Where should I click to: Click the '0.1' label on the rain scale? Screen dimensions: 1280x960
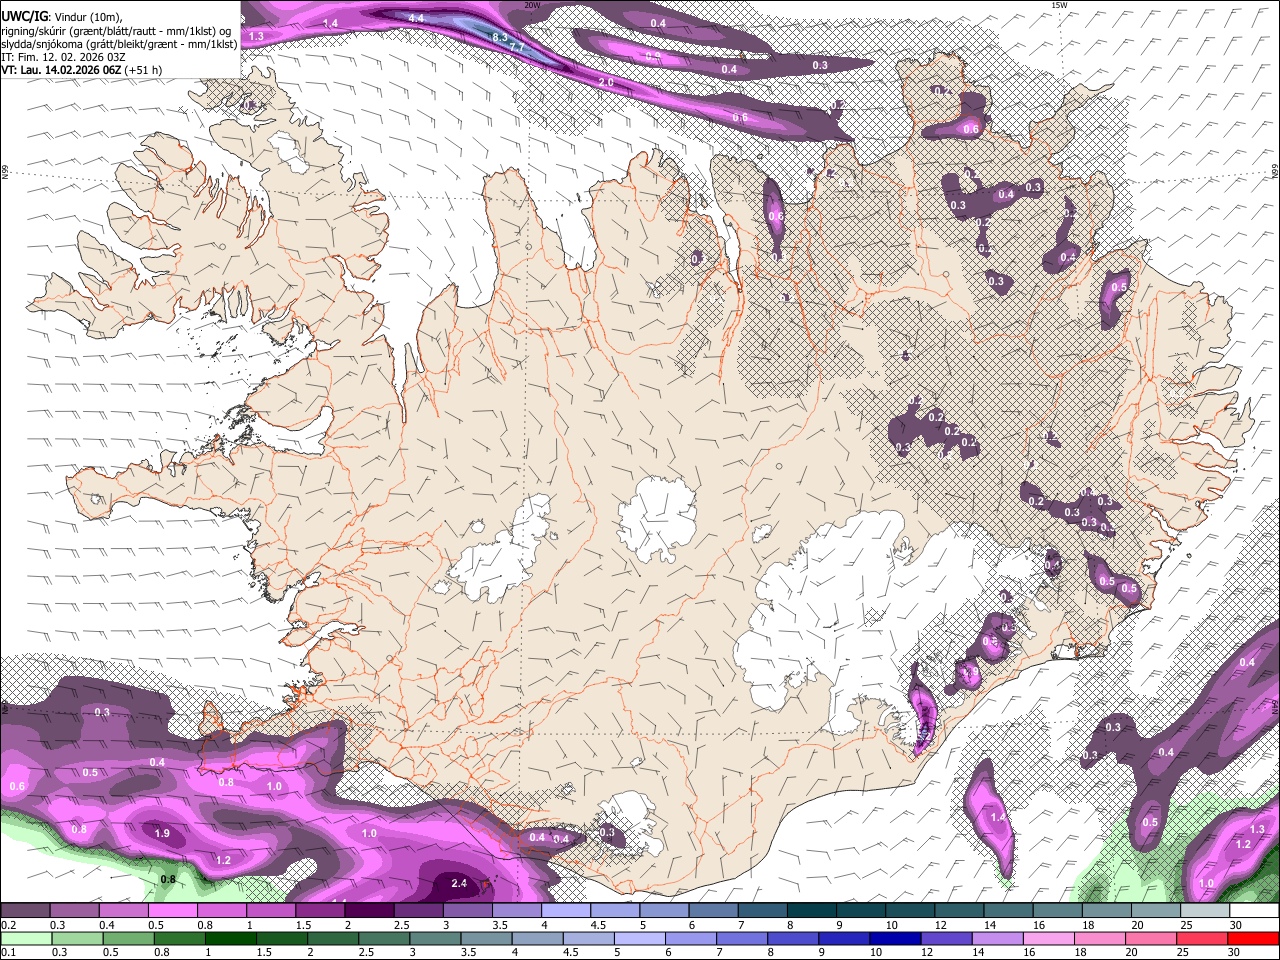pyautogui.click(x=8, y=952)
